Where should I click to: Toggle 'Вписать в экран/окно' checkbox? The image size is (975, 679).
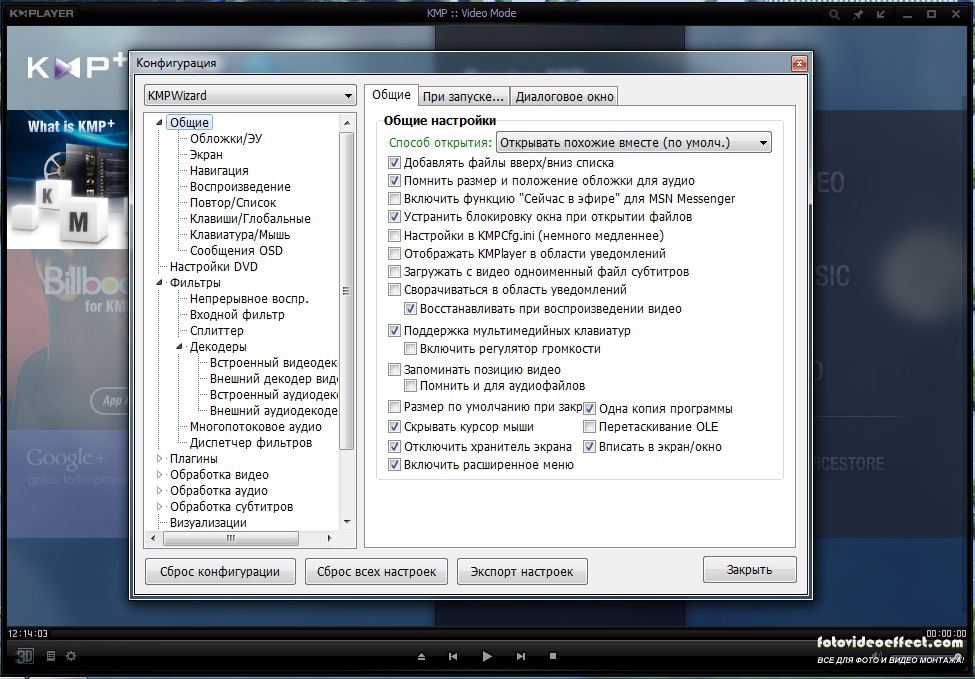pos(589,446)
